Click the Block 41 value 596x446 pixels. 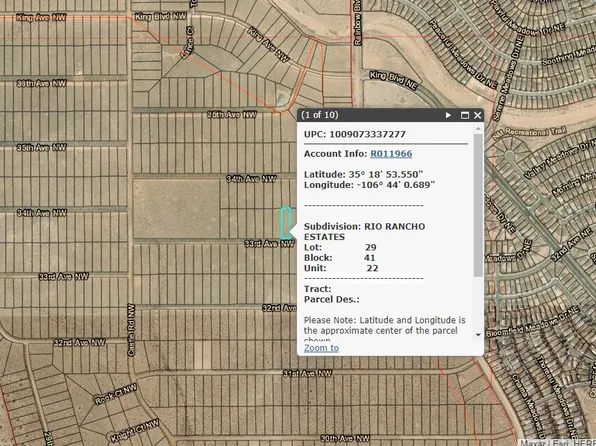[369, 258]
